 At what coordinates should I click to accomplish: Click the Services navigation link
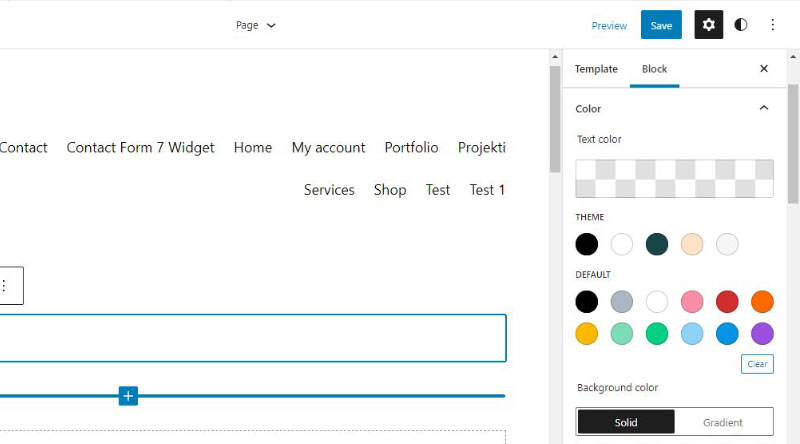[329, 190]
